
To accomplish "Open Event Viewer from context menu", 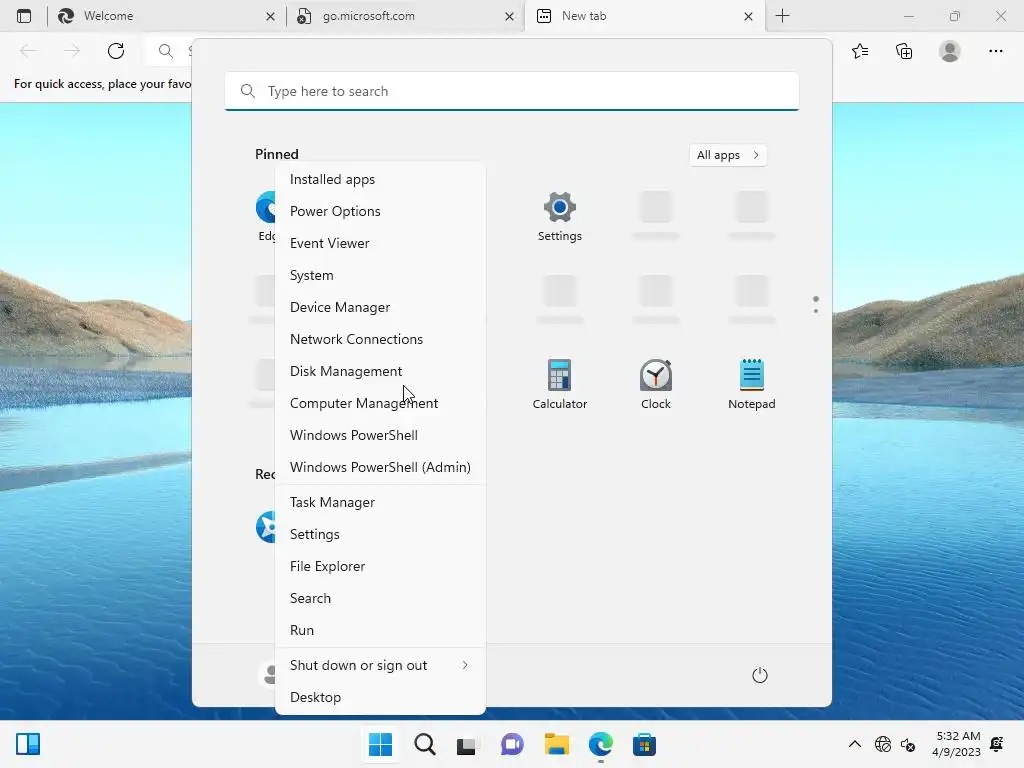I will (x=380, y=243).
